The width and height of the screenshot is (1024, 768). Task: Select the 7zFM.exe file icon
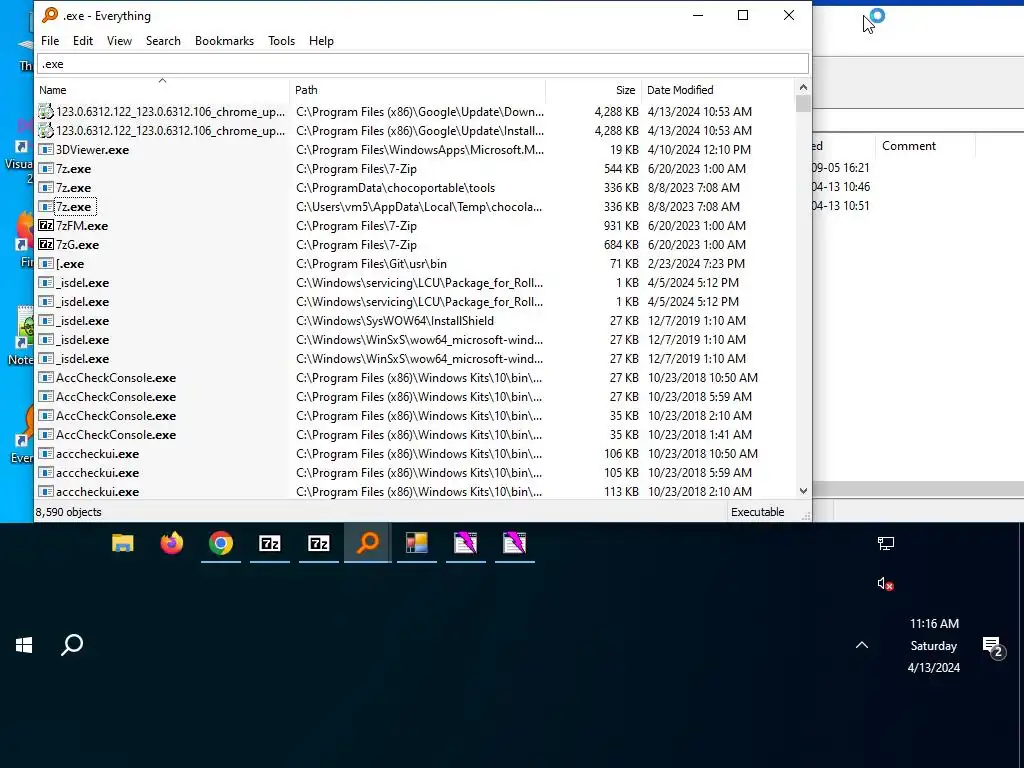46,226
